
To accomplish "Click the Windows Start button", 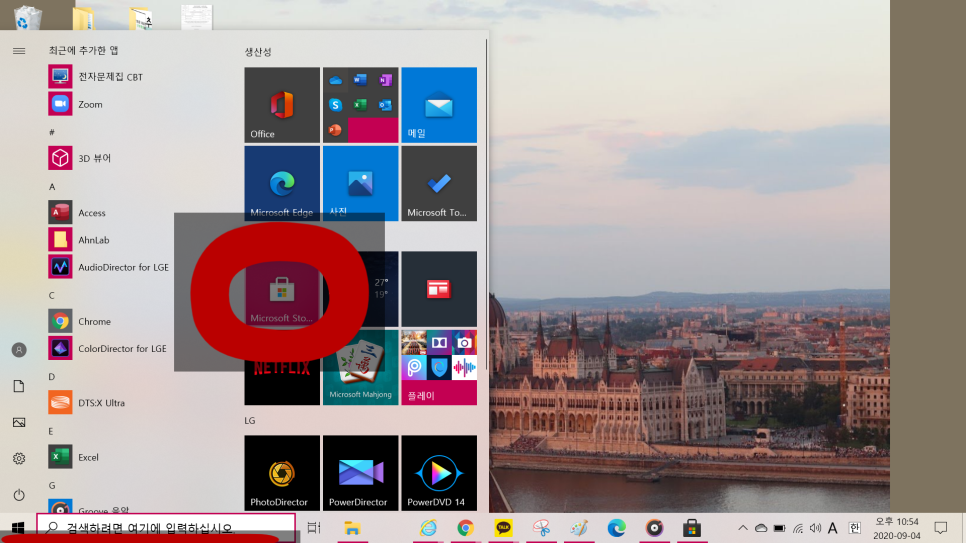I will click(18, 528).
